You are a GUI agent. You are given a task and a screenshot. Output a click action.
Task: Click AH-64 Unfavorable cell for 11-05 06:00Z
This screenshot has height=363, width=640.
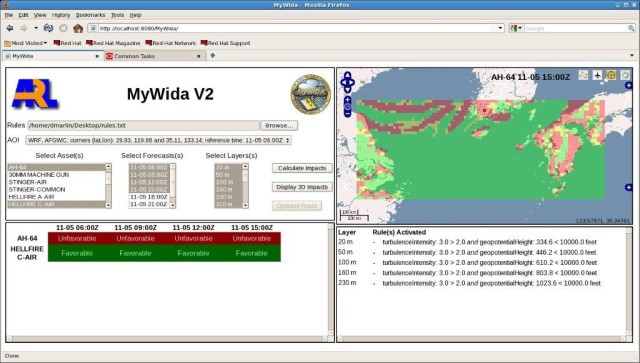tap(77, 238)
